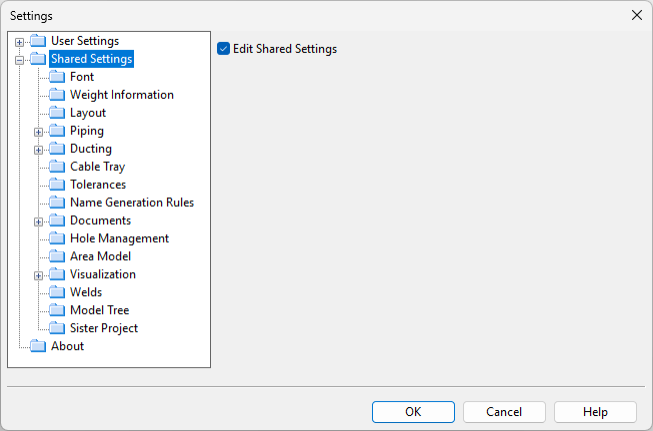Expand the Visualization tree node
This screenshot has height=431, width=653.
tap(39, 275)
